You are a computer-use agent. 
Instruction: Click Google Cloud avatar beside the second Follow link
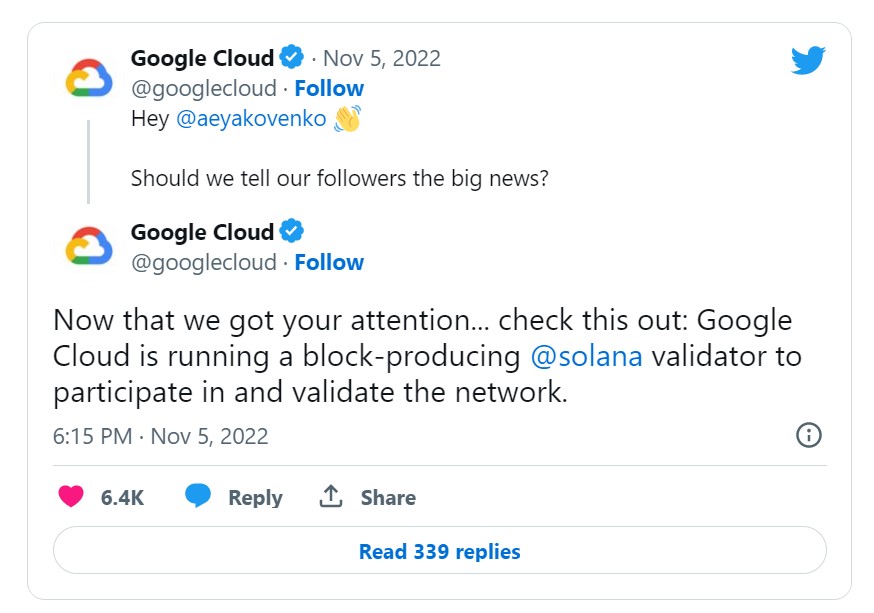89,246
